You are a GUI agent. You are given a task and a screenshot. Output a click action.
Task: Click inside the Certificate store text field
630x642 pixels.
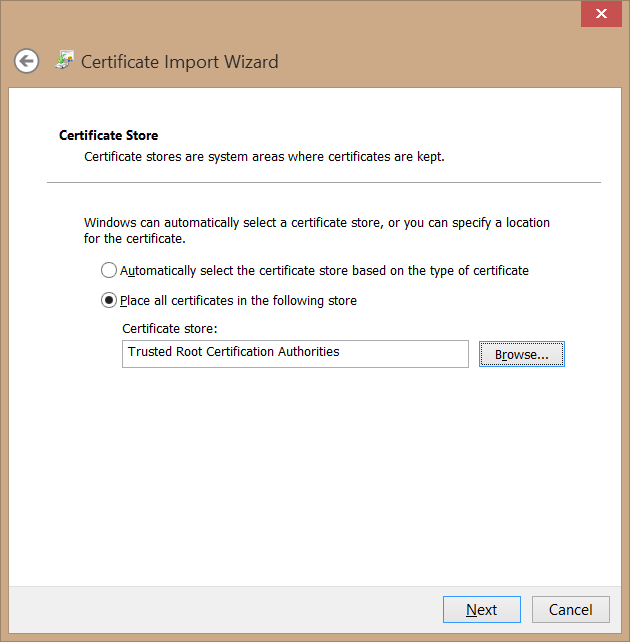tap(400, 354)
